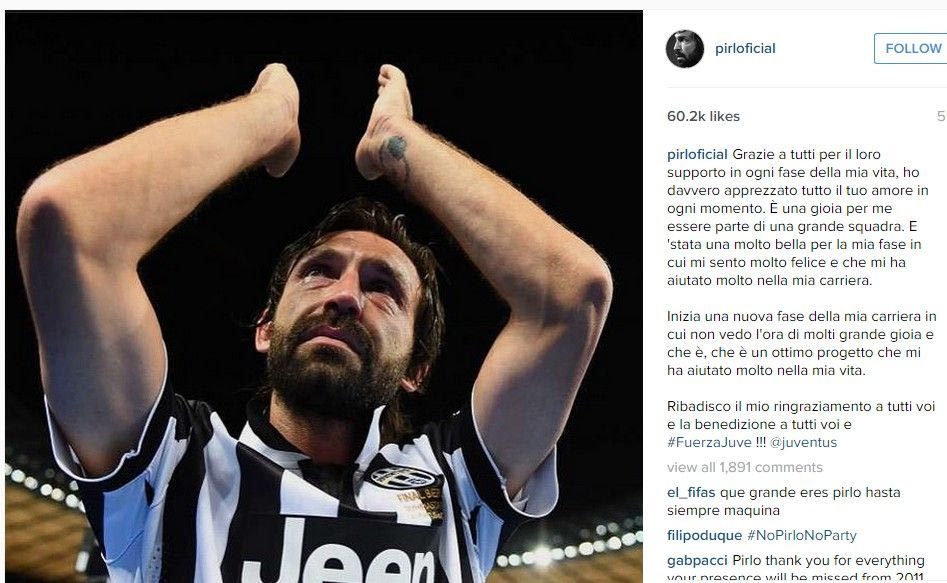Click the FOLLOW button

911,48
